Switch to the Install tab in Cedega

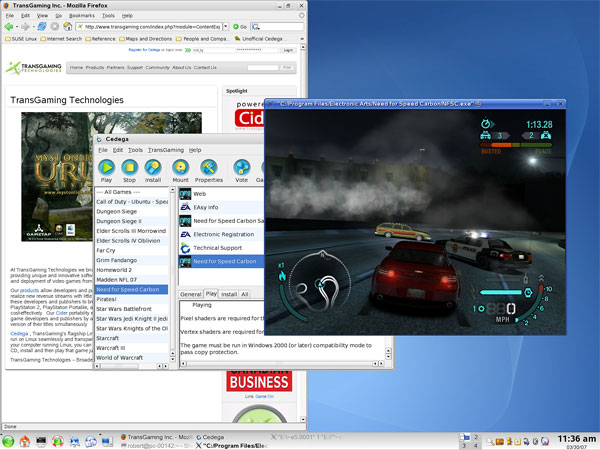tap(228, 294)
